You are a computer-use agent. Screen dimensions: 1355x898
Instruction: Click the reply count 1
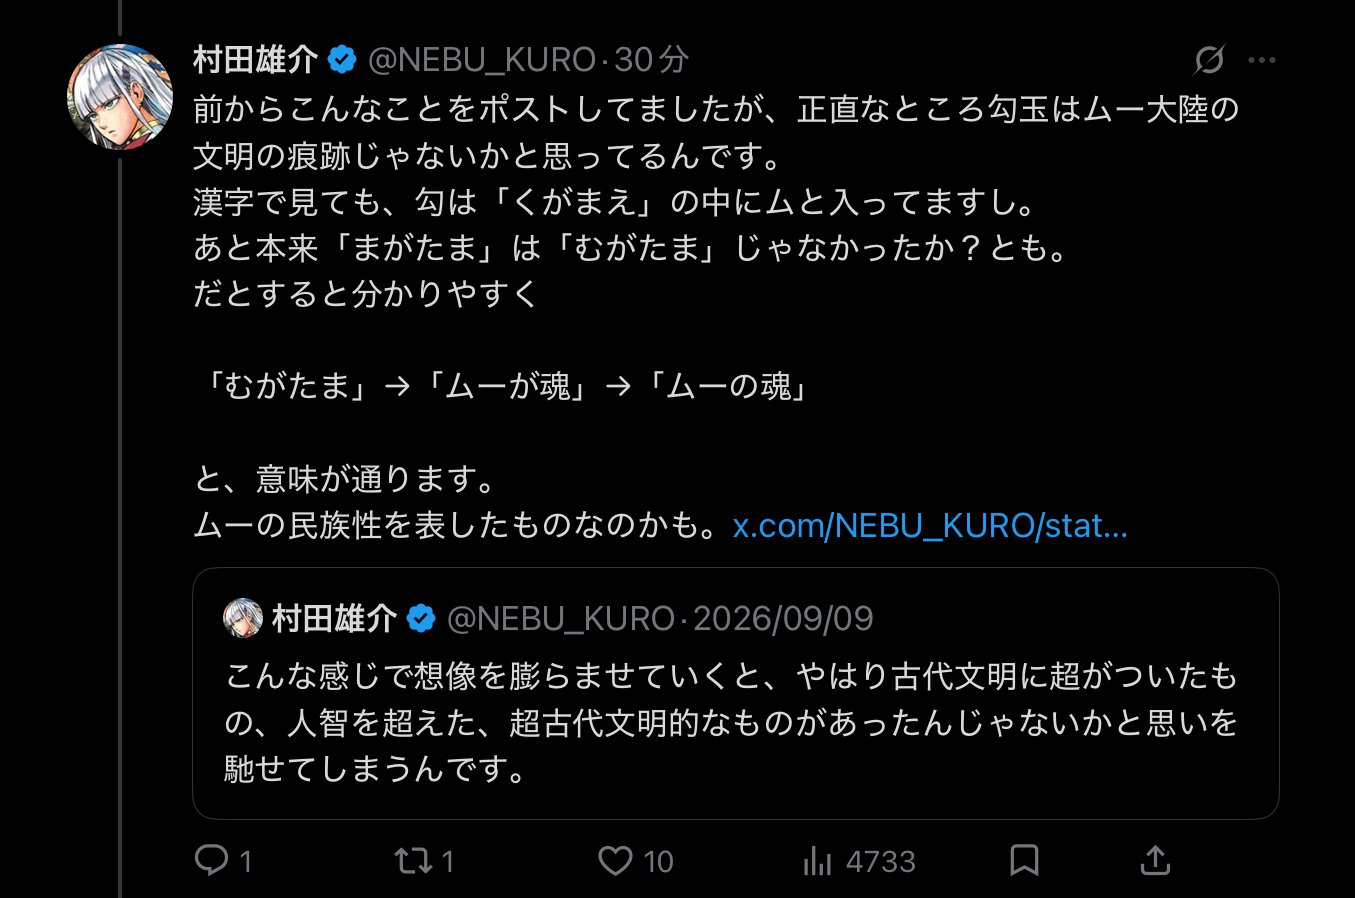coord(246,861)
